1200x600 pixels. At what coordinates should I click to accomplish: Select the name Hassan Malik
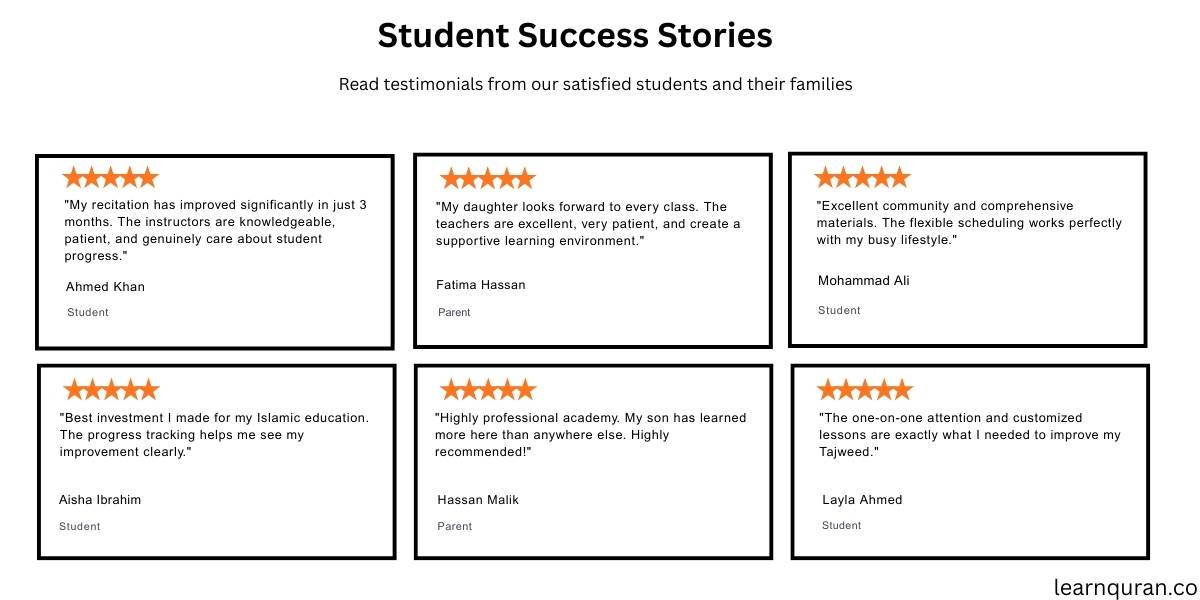pyautogui.click(x=478, y=500)
